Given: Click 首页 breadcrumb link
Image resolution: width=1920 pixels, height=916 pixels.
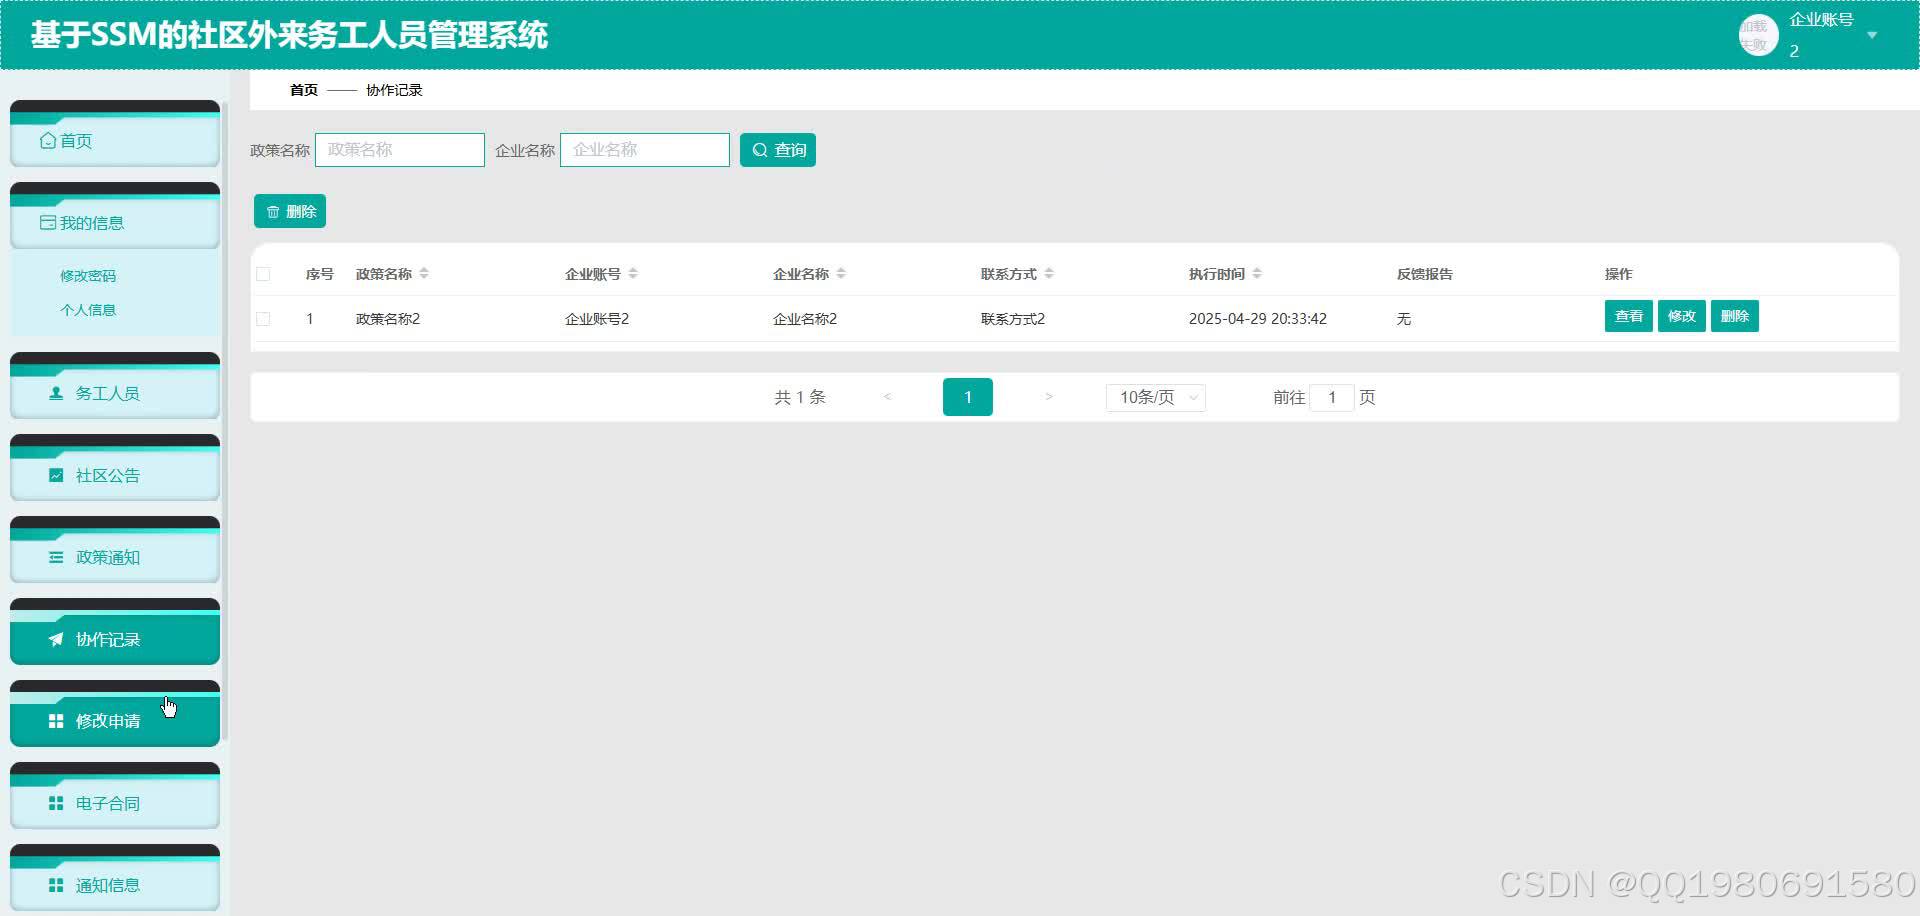Looking at the screenshot, I should pos(304,90).
